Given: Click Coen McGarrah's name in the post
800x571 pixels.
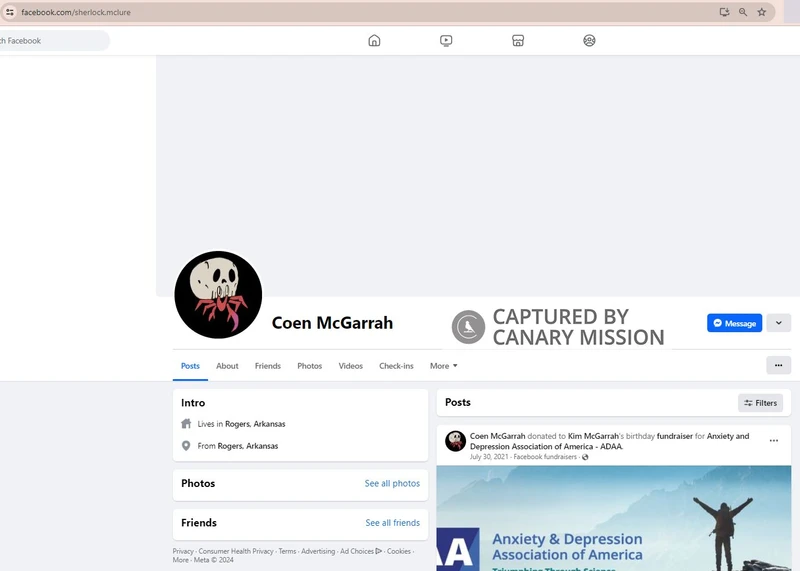Looking at the screenshot, I should (x=497, y=436).
